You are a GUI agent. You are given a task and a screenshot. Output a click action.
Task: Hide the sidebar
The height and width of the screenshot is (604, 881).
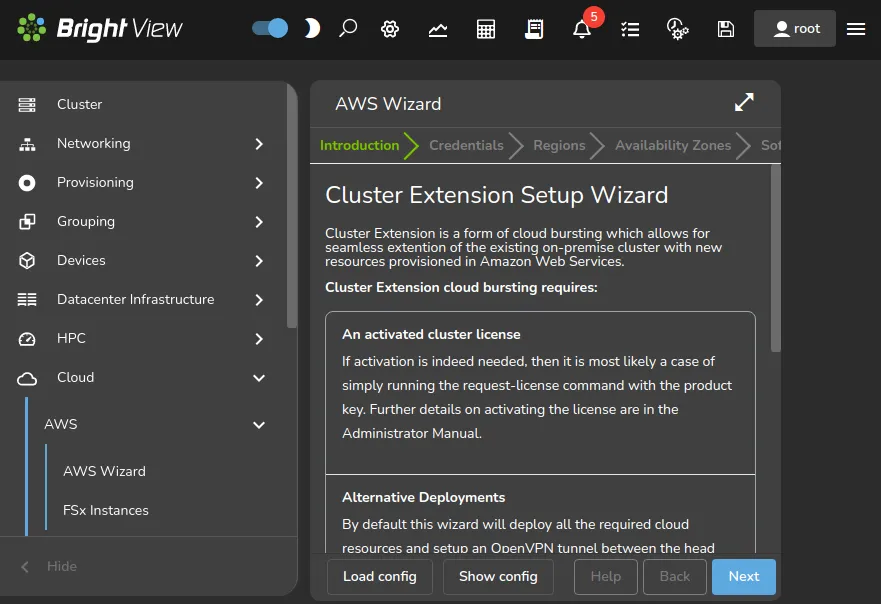pos(62,566)
